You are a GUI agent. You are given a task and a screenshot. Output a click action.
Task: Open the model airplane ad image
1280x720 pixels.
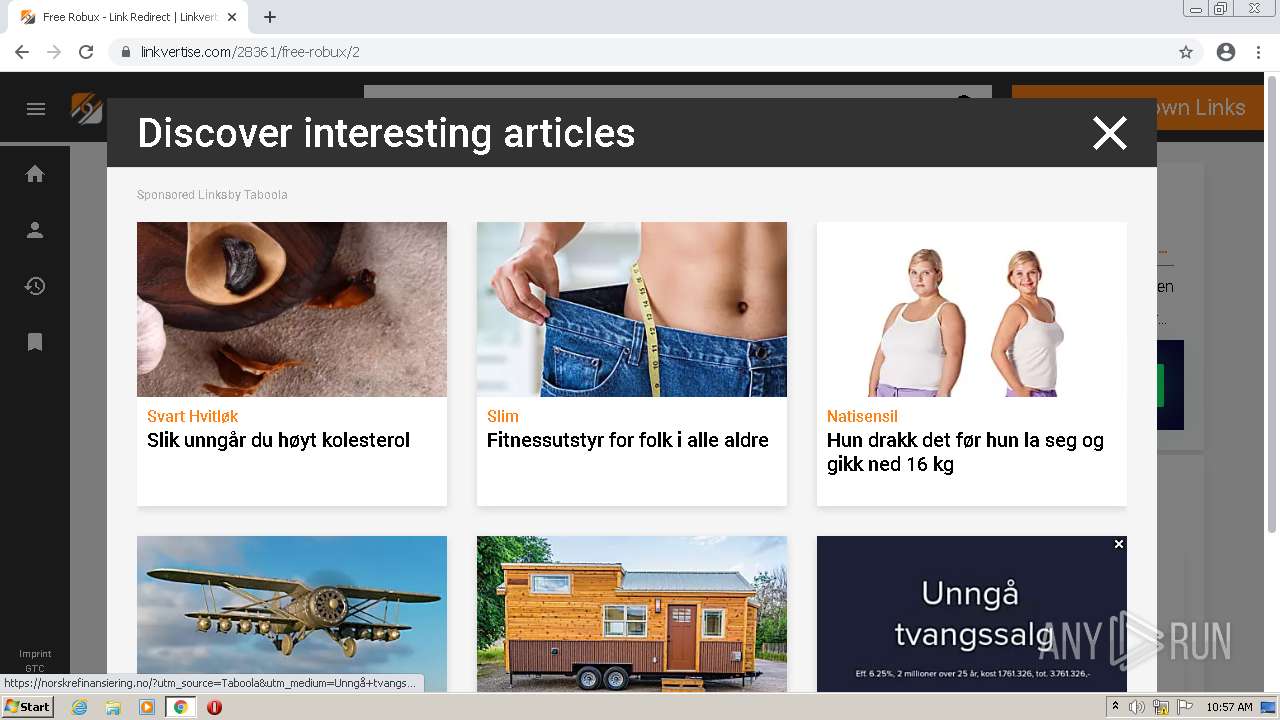coord(292,613)
